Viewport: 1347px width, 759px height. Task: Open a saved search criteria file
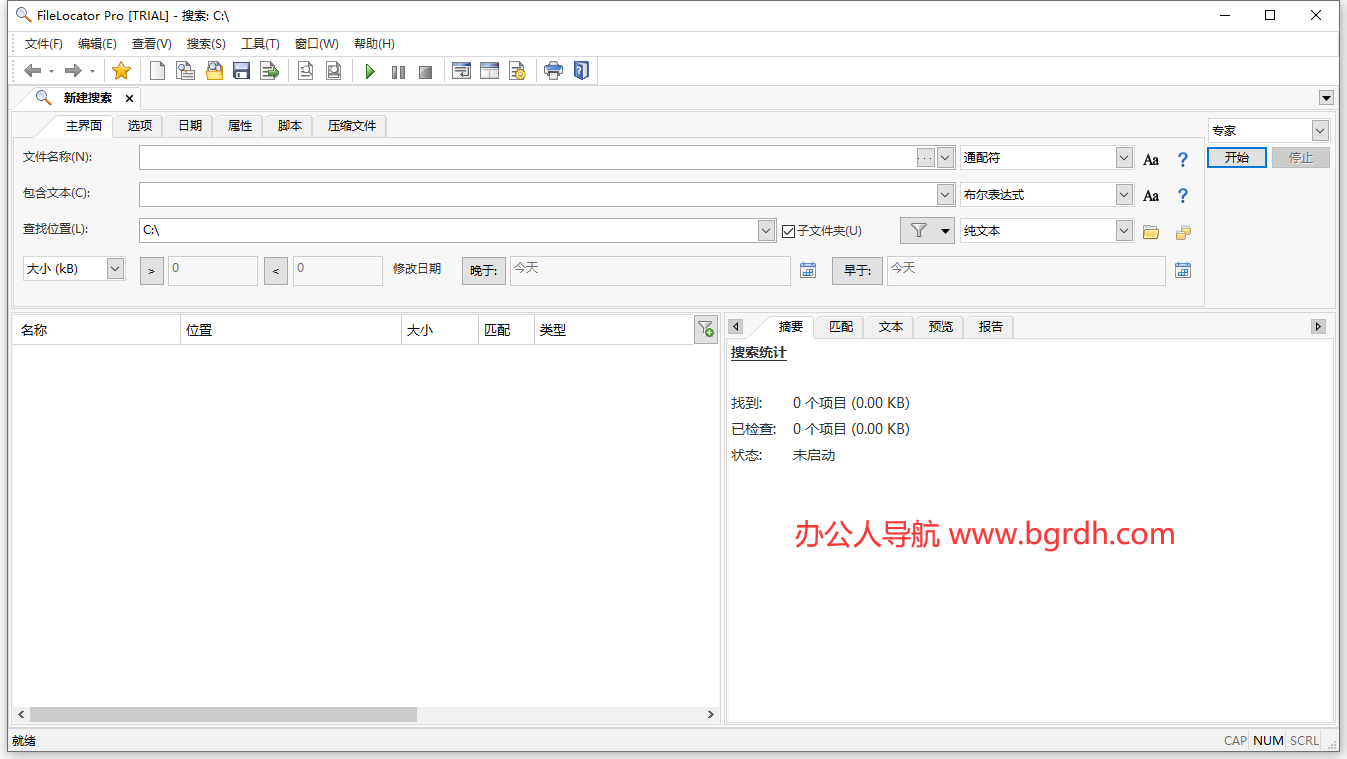pyautogui.click(x=214, y=70)
